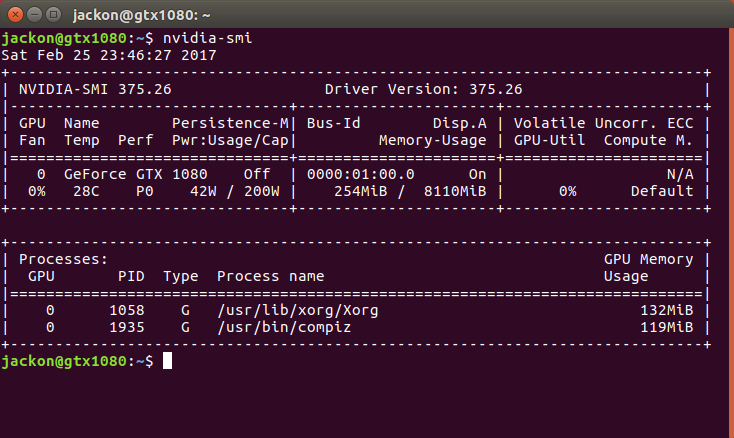Click the Compute M. header
Image resolution: width=734 pixels, height=438 pixels.
coord(648,140)
